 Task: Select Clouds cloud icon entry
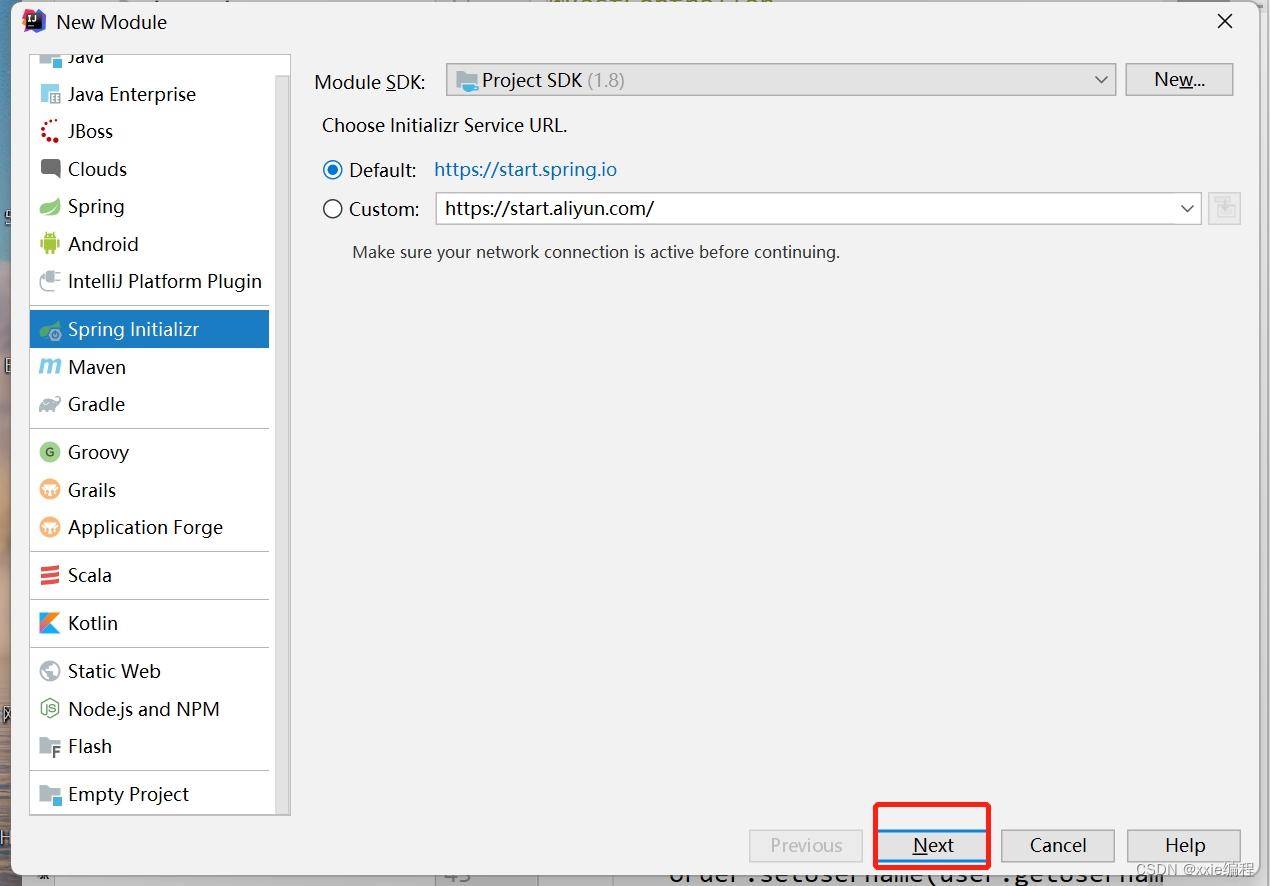(x=50, y=169)
